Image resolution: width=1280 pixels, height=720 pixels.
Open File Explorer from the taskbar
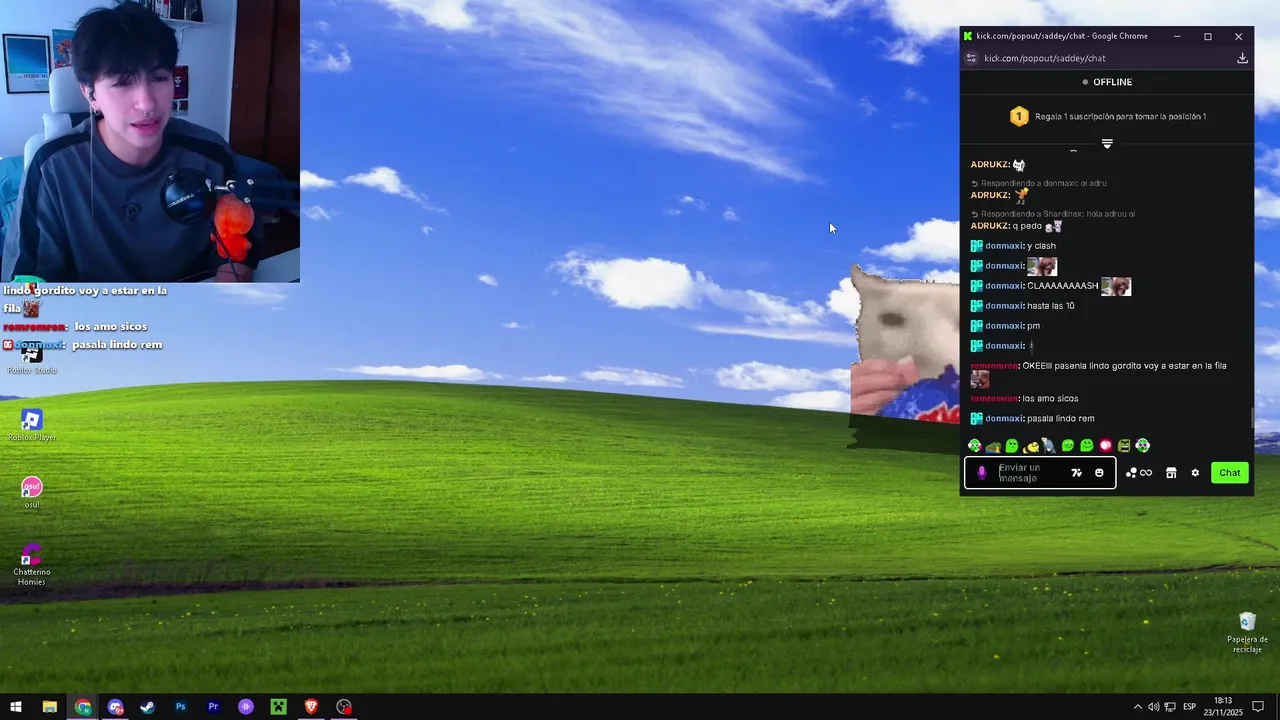pyautogui.click(x=49, y=707)
